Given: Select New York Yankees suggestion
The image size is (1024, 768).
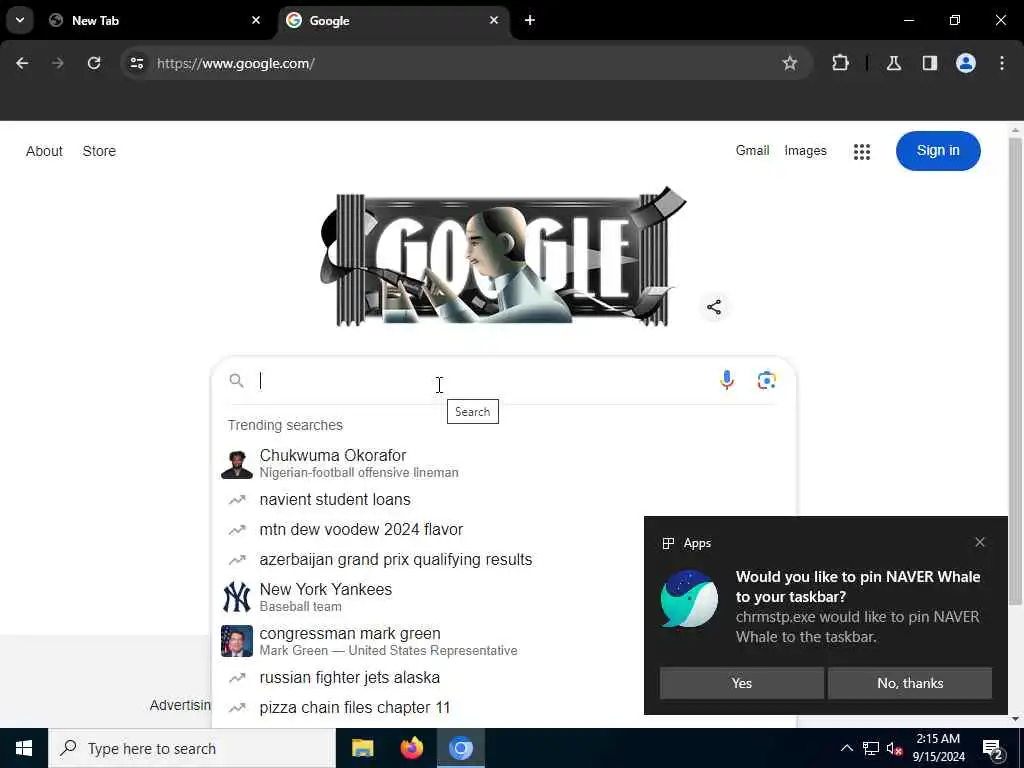Looking at the screenshot, I should click(x=428, y=597).
